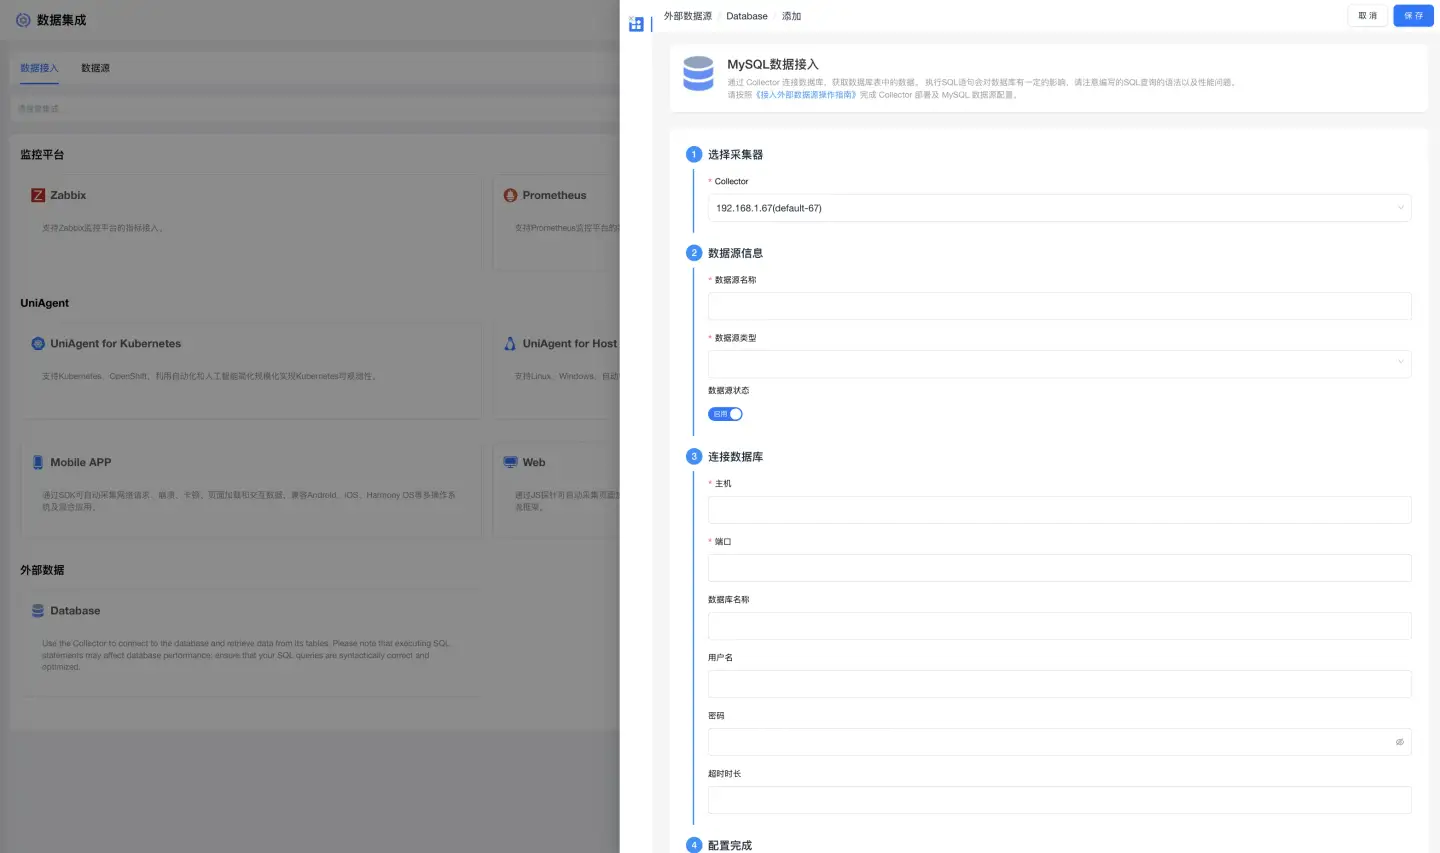
Task: Click the Mobile APP phone icon
Action: (38, 462)
